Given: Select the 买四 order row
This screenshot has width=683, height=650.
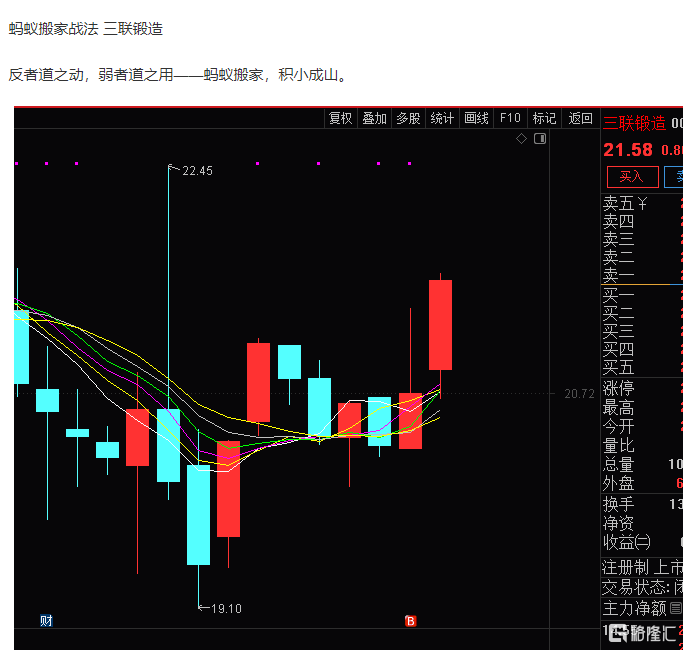Looking at the screenshot, I should click(642, 349).
